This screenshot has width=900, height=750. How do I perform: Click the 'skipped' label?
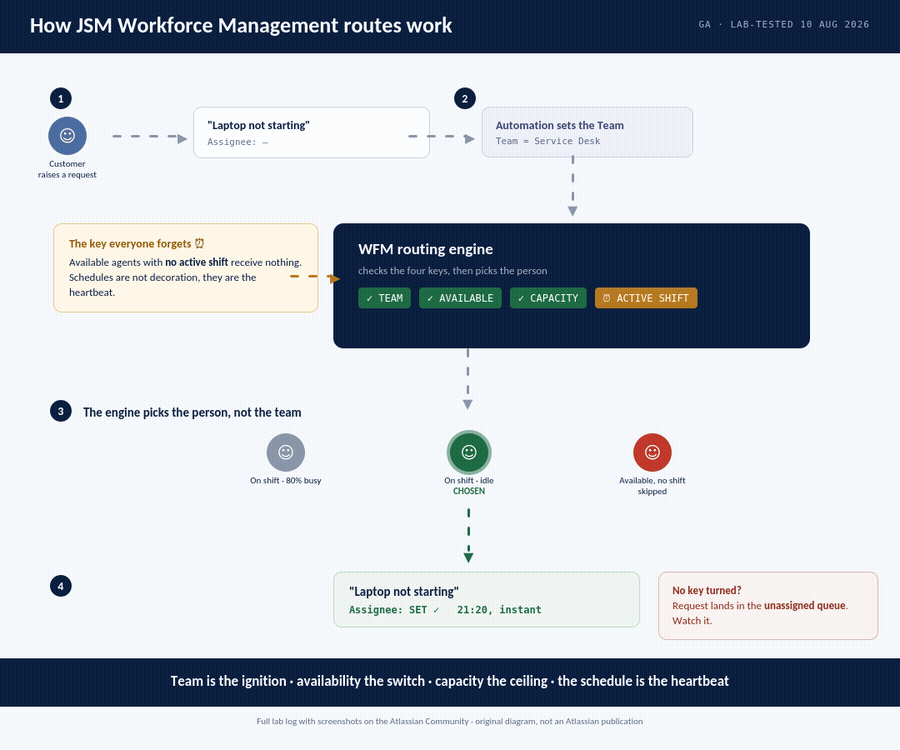(x=652, y=491)
